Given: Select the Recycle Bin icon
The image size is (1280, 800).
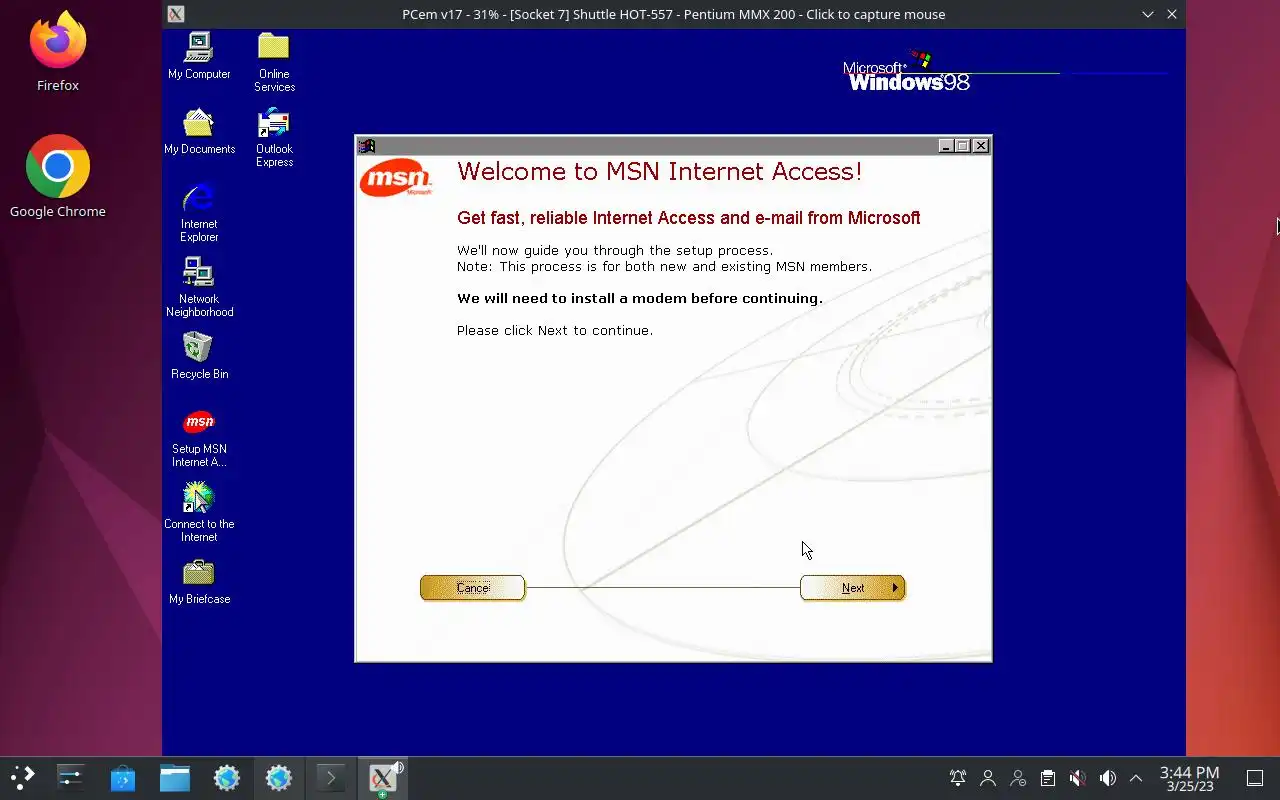Looking at the screenshot, I should coord(199,356).
